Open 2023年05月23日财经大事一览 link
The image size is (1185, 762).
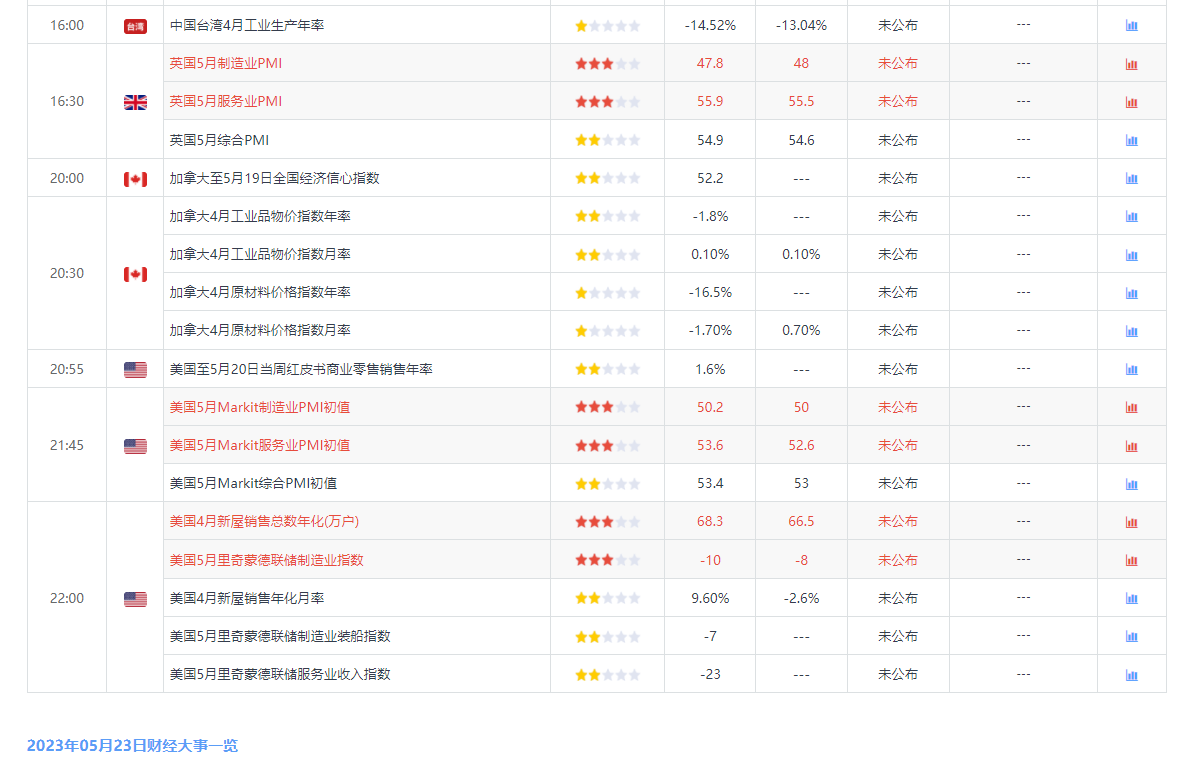(x=132, y=745)
